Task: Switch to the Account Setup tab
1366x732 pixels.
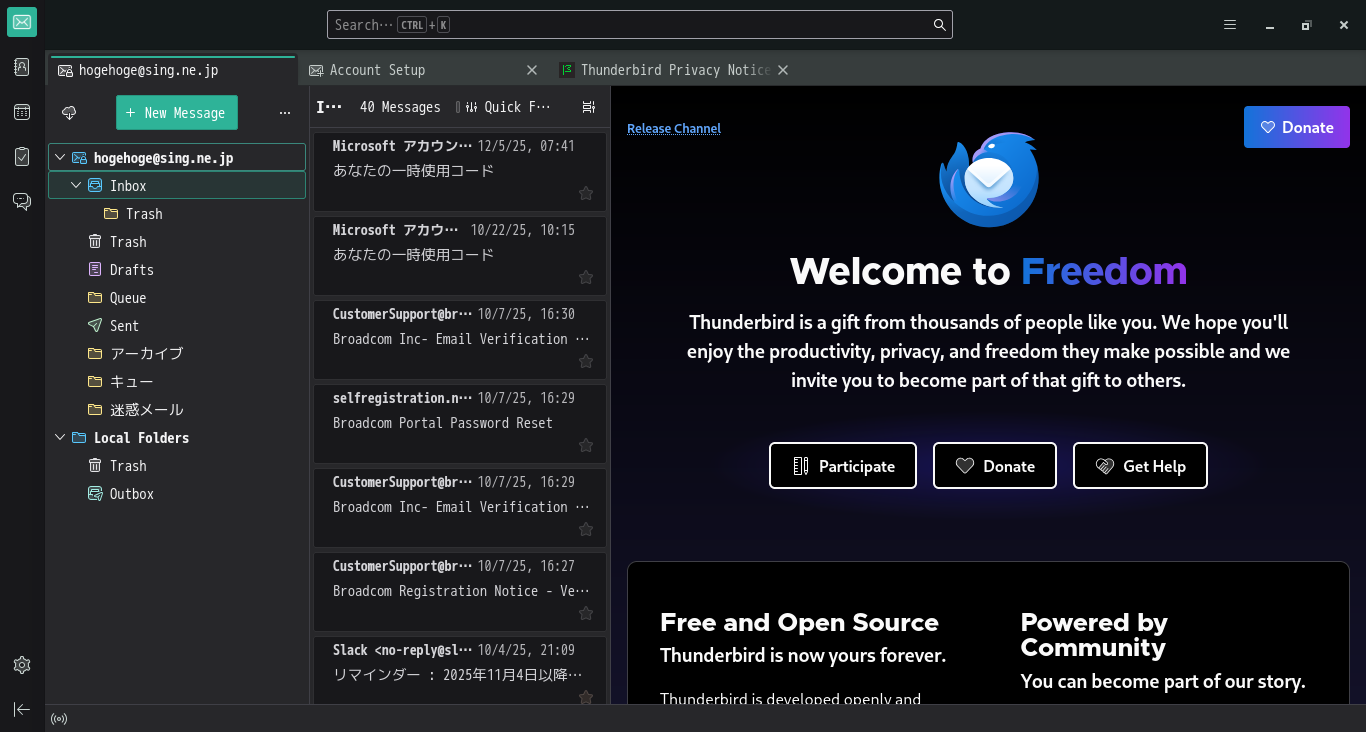Action: click(x=377, y=70)
